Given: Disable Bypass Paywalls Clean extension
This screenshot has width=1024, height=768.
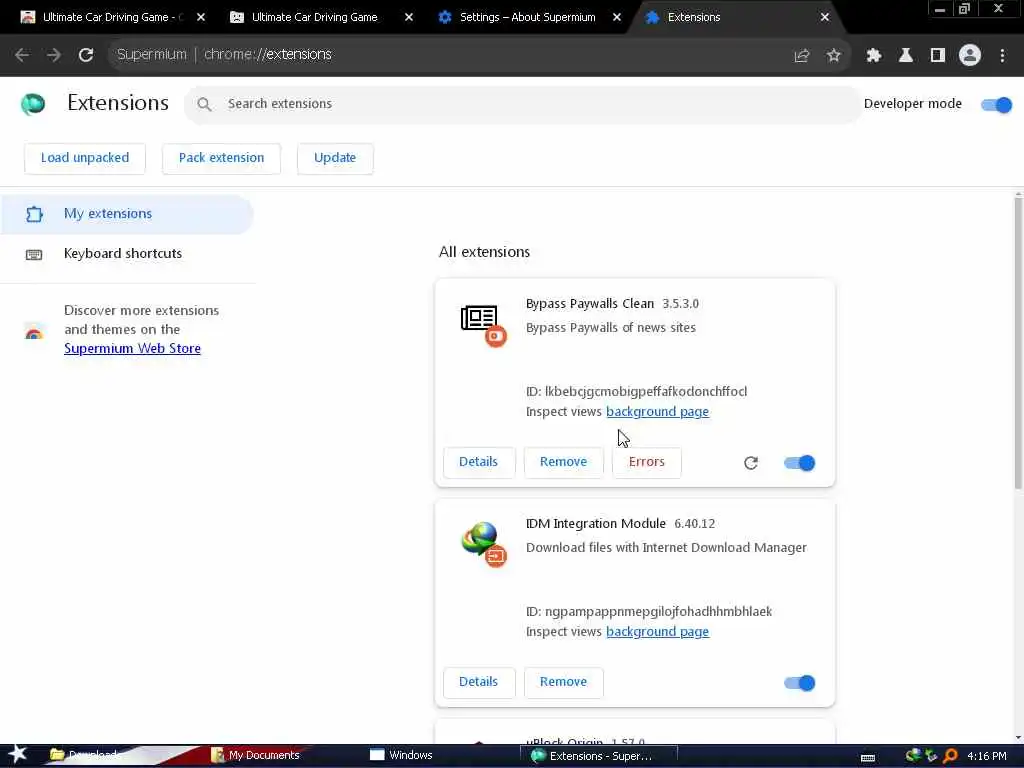Looking at the screenshot, I should click(x=800, y=463).
